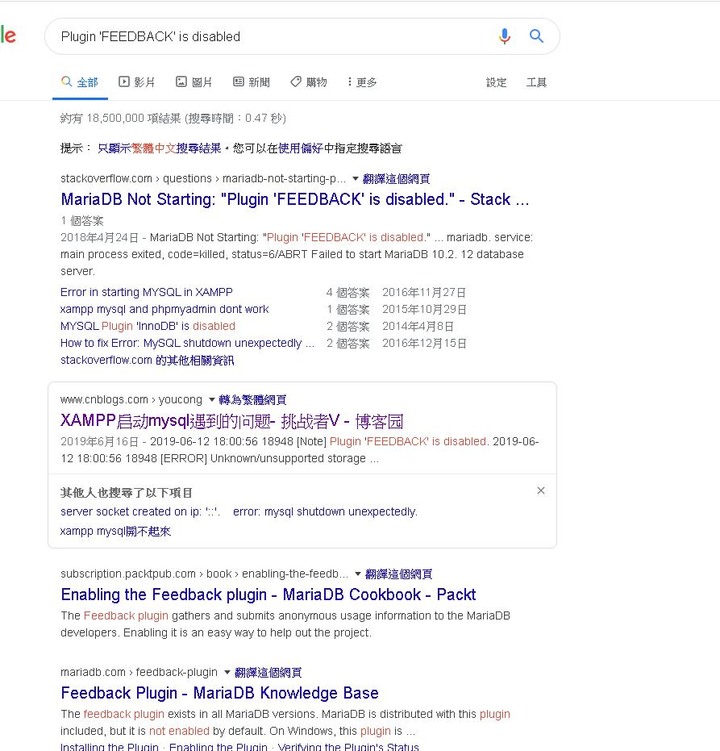
Task: Open 'Error in starting MYSQL in XAMPP' link
Action: point(147,292)
